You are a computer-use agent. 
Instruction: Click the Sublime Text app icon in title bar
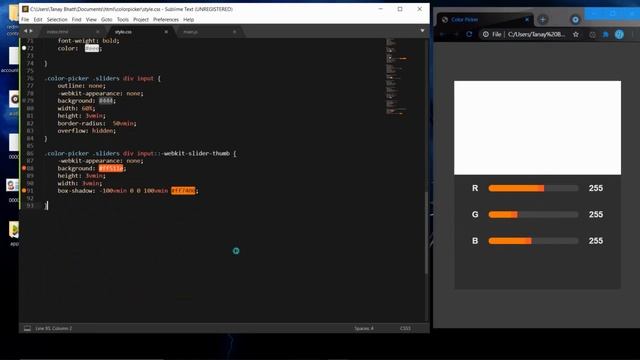[x=25, y=9]
